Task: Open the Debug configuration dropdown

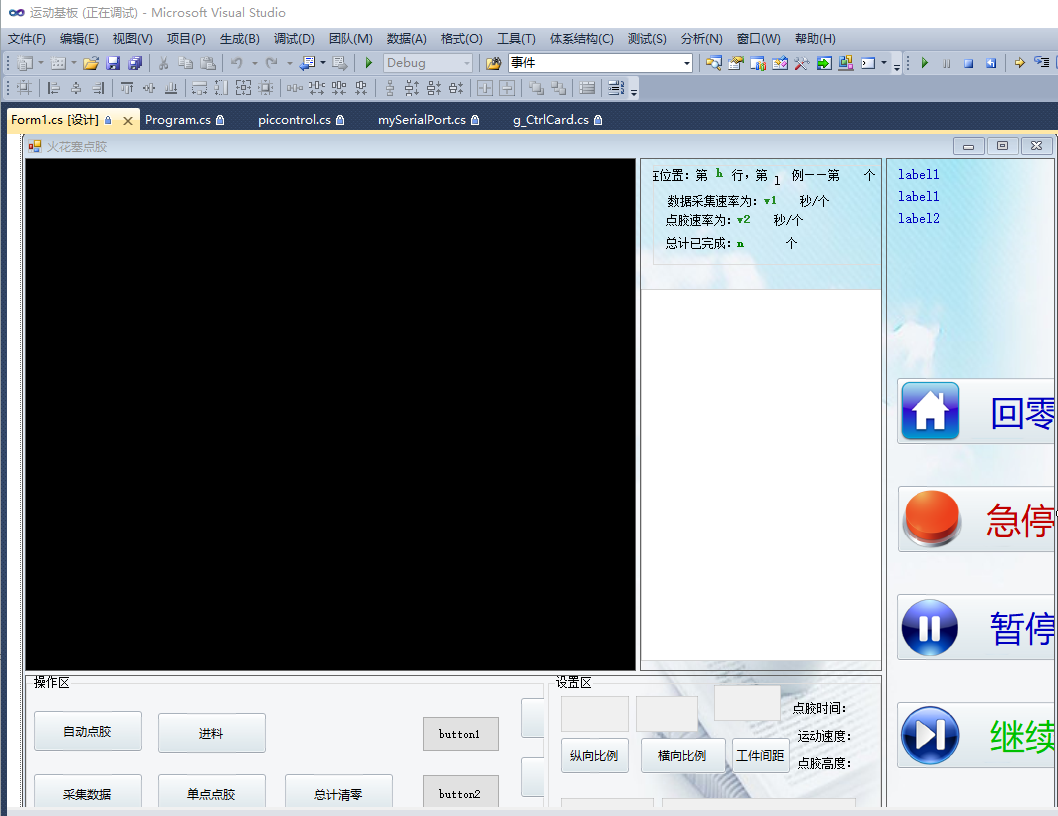Action: (x=466, y=63)
